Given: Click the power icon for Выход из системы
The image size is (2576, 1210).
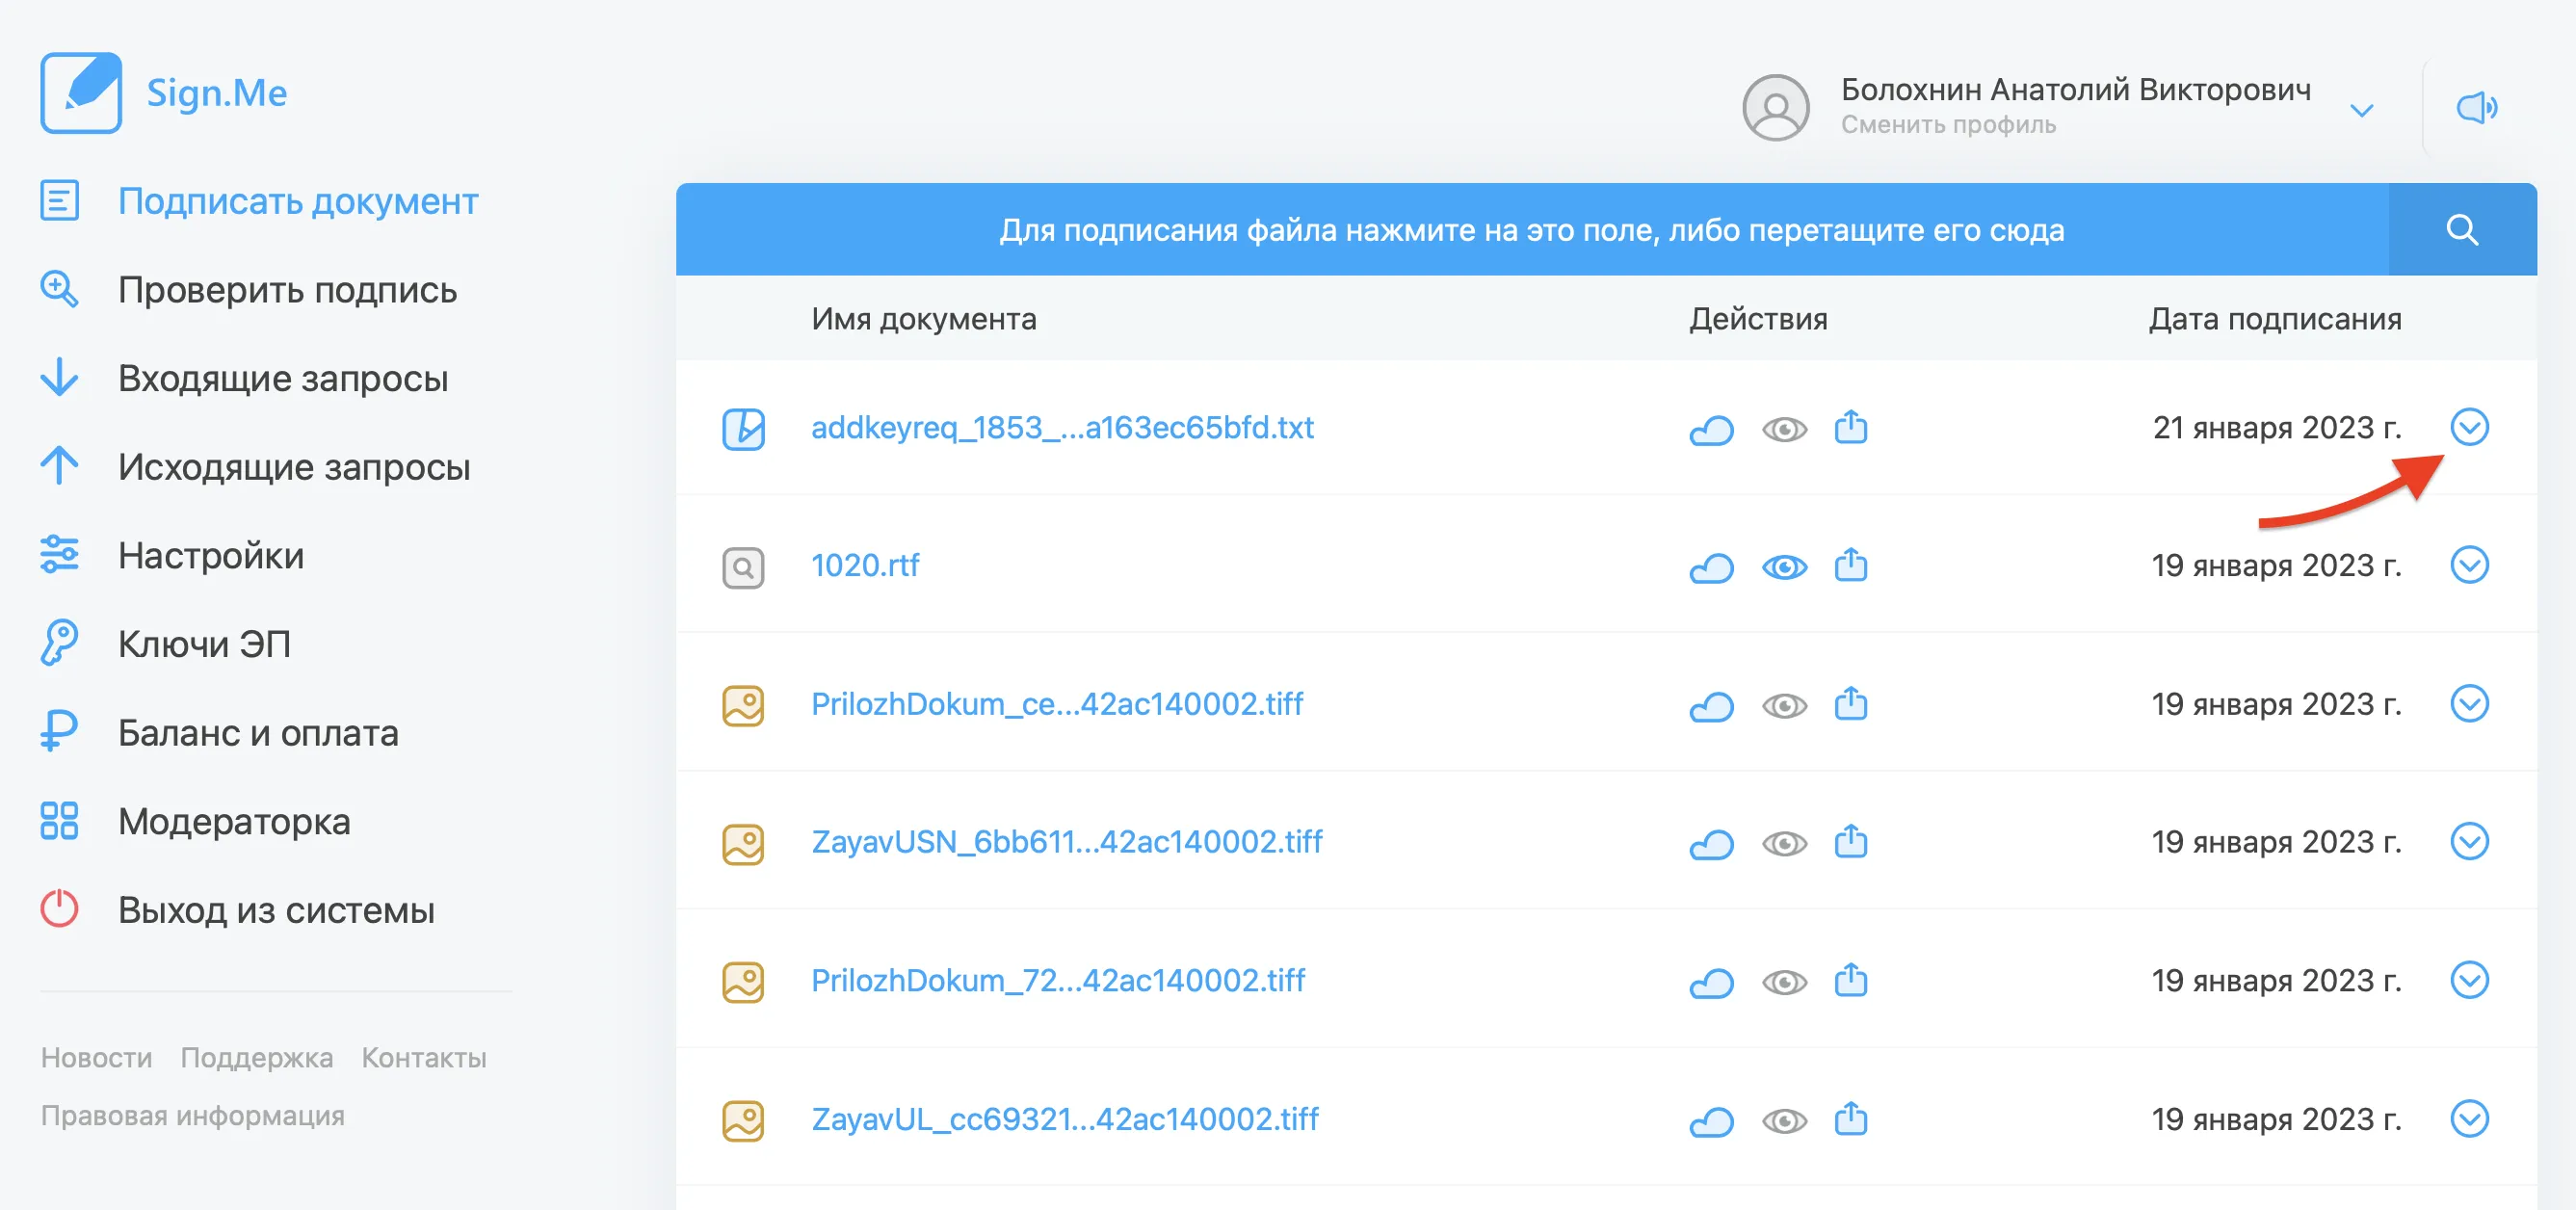Looking at the screenshot, I should [59, 909].
